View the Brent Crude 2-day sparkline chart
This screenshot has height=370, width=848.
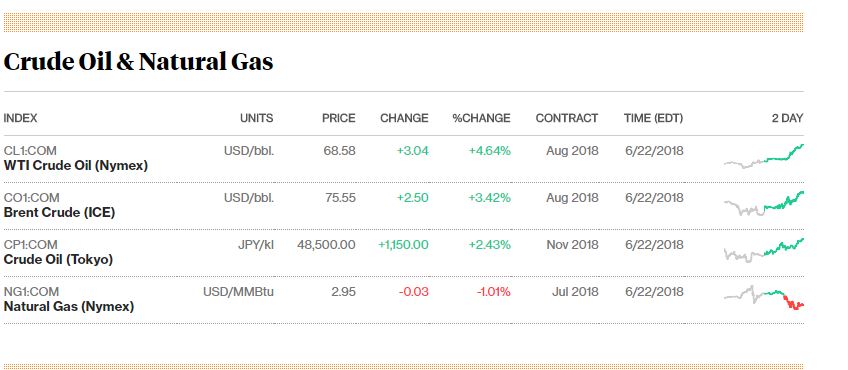[x=764, y=203]
